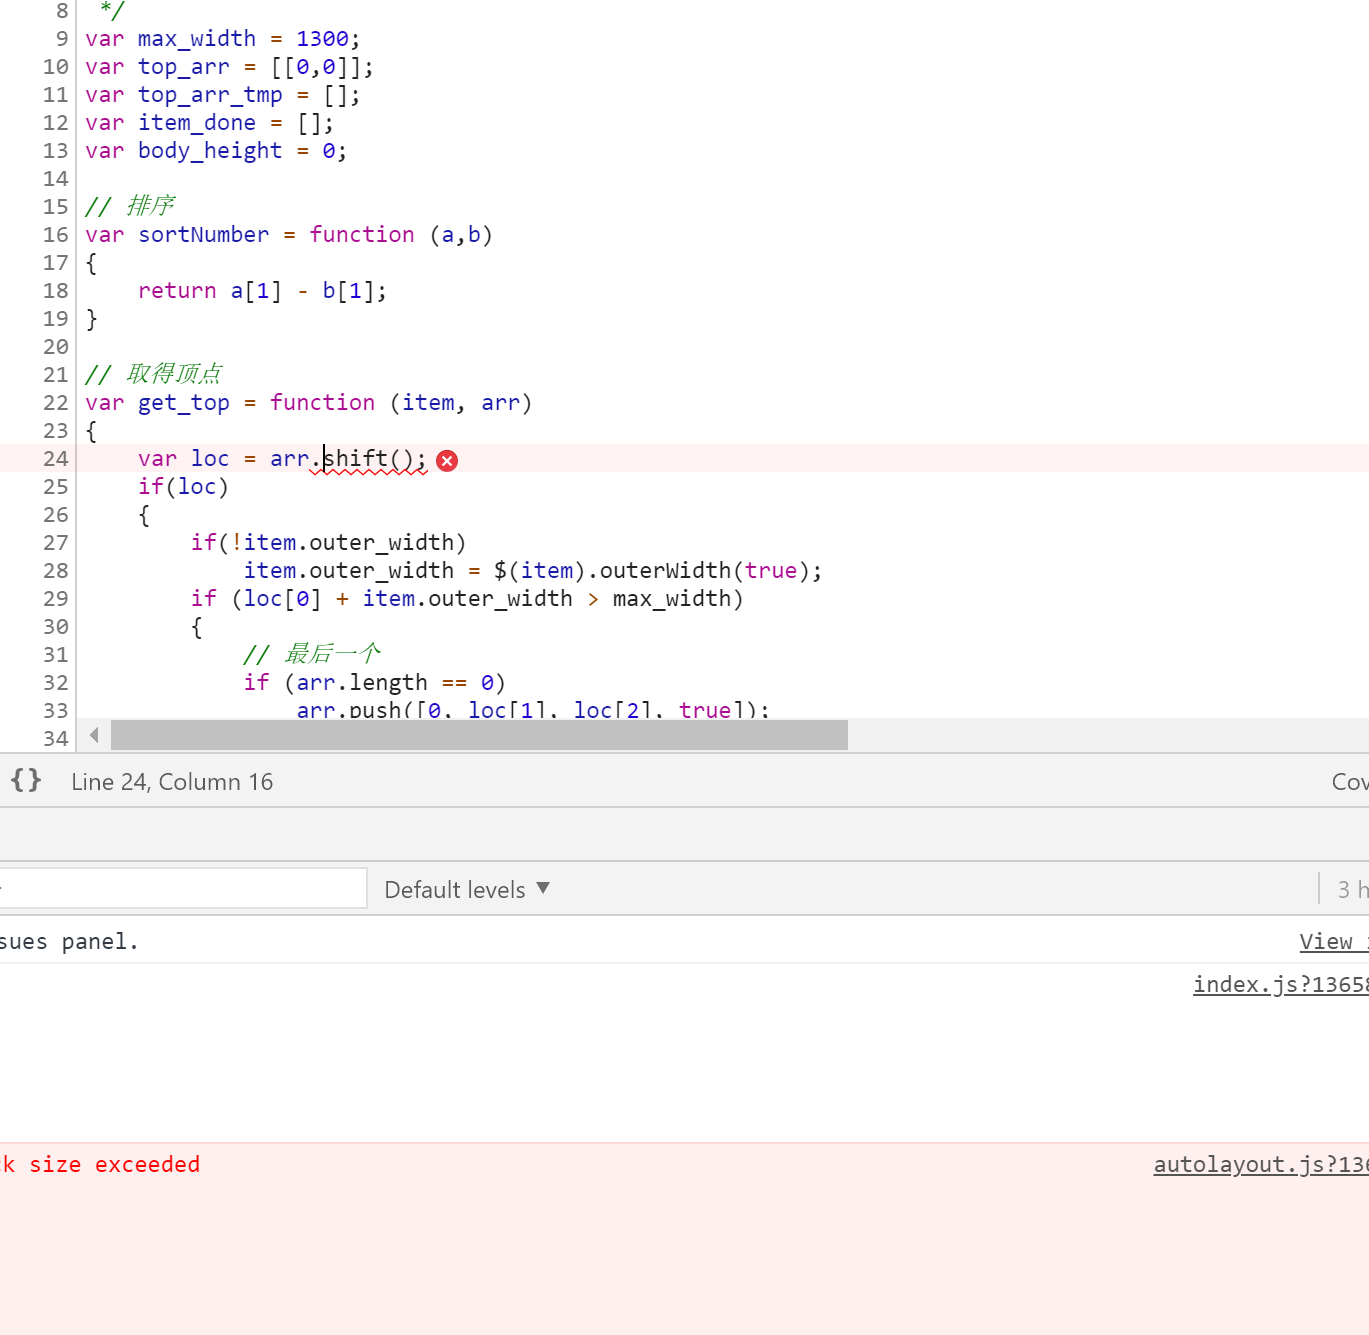Open the autolayout.js source link
1369x1335 pixels.
(1259, 1165)
